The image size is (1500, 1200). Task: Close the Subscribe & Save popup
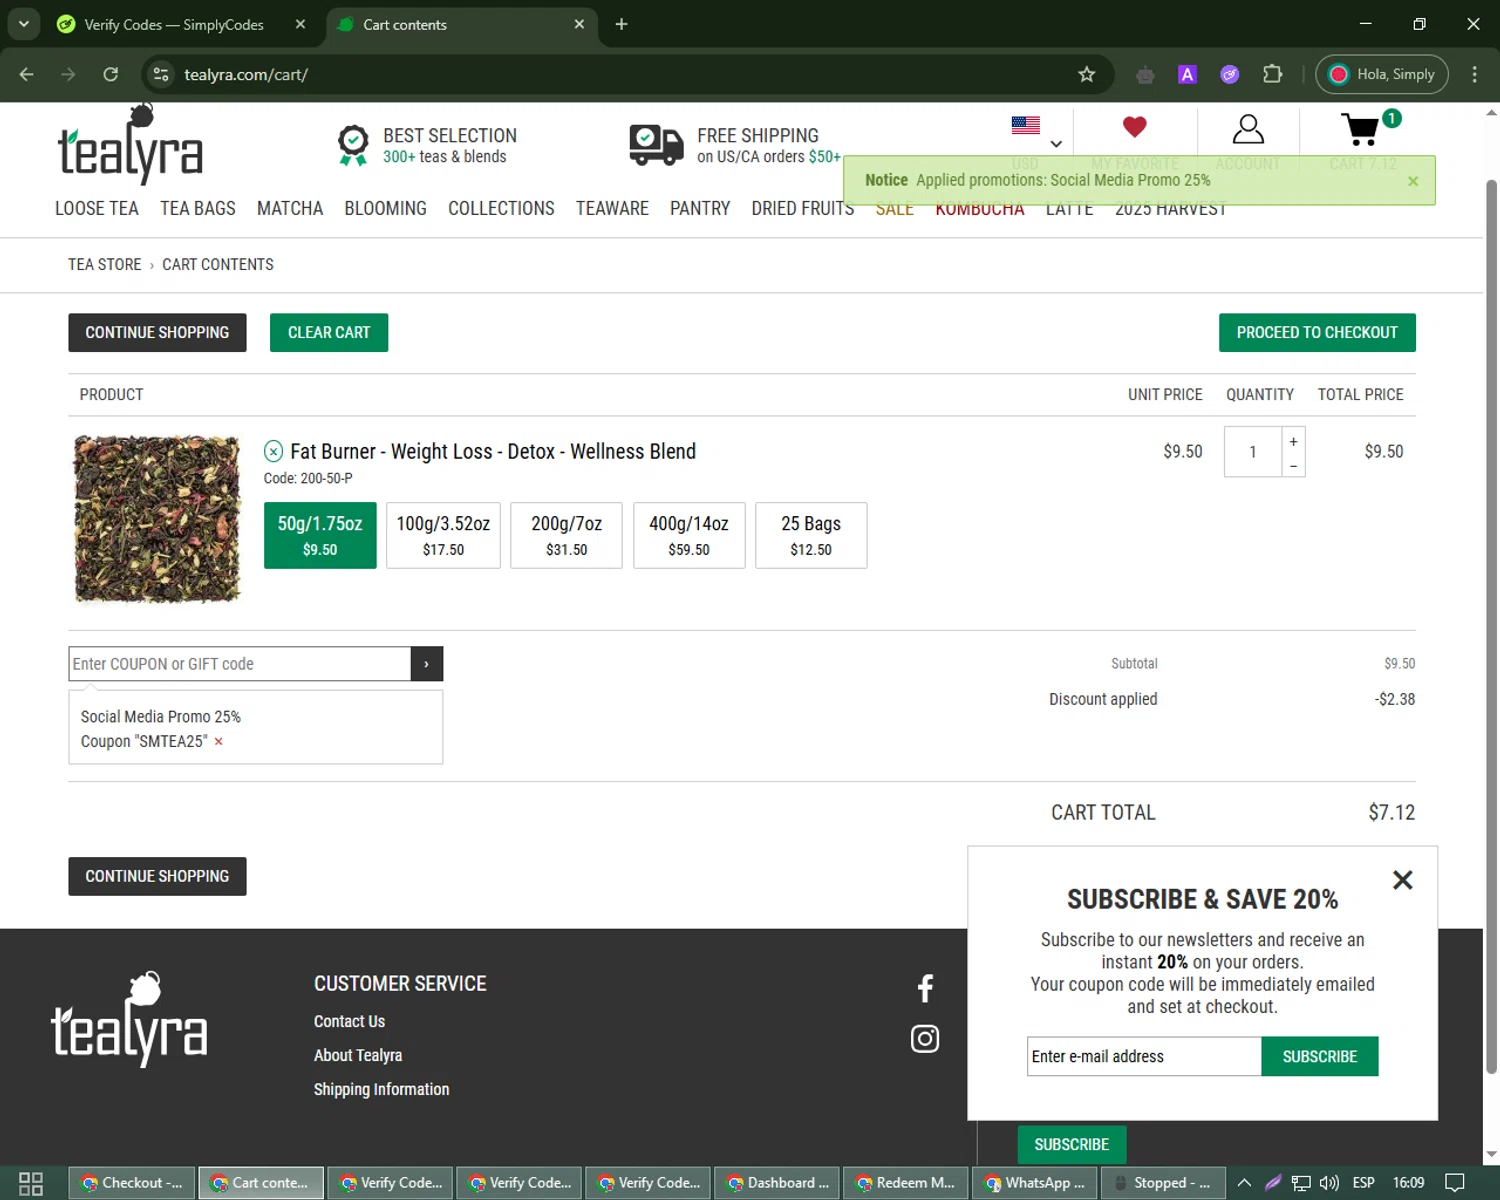pyautogui.click(x=1403, y=880)
